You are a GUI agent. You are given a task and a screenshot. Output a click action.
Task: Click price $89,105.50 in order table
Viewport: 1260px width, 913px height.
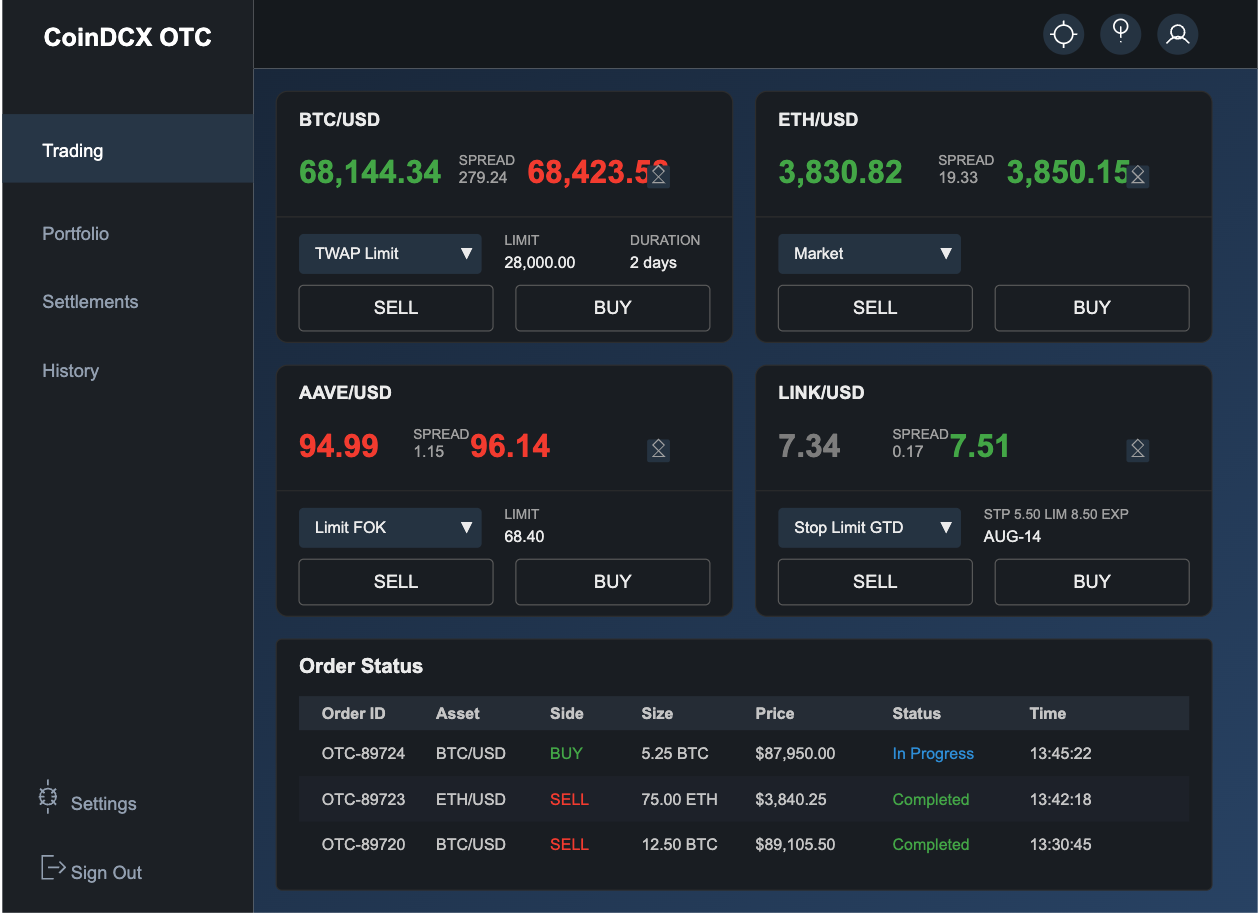click(795, 845)
